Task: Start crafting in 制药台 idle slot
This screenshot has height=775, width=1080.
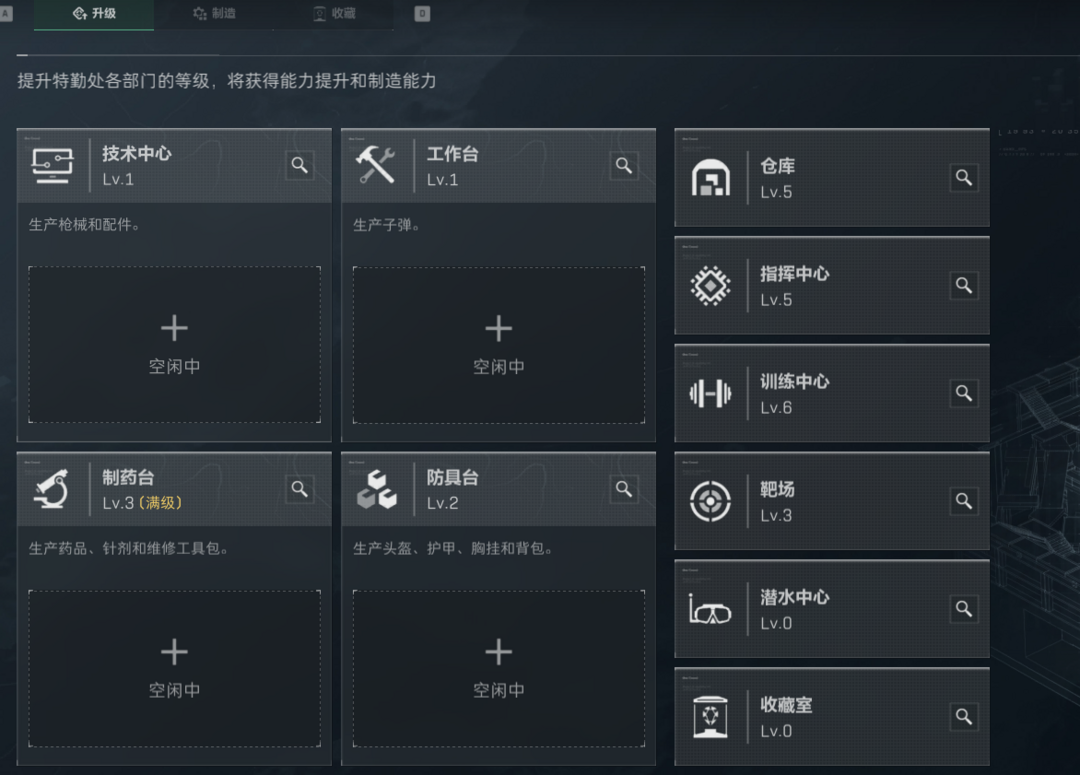Action: [174, 668]
